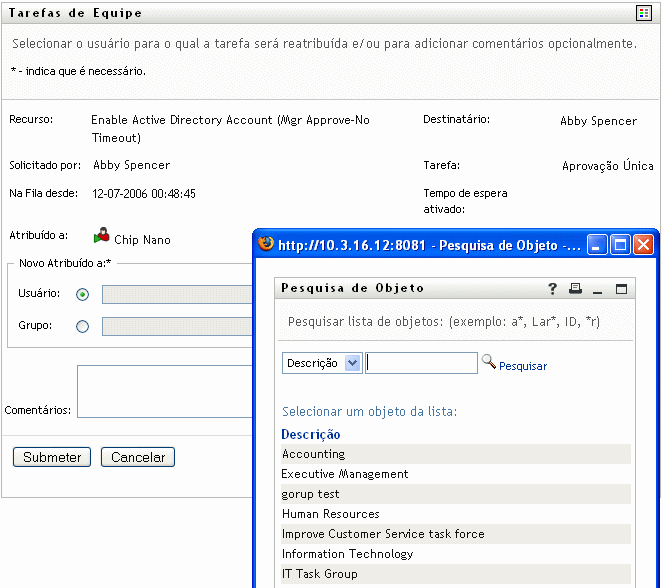
Task: Close the Pesquisa de Objeto browser window
Action: 644,245
